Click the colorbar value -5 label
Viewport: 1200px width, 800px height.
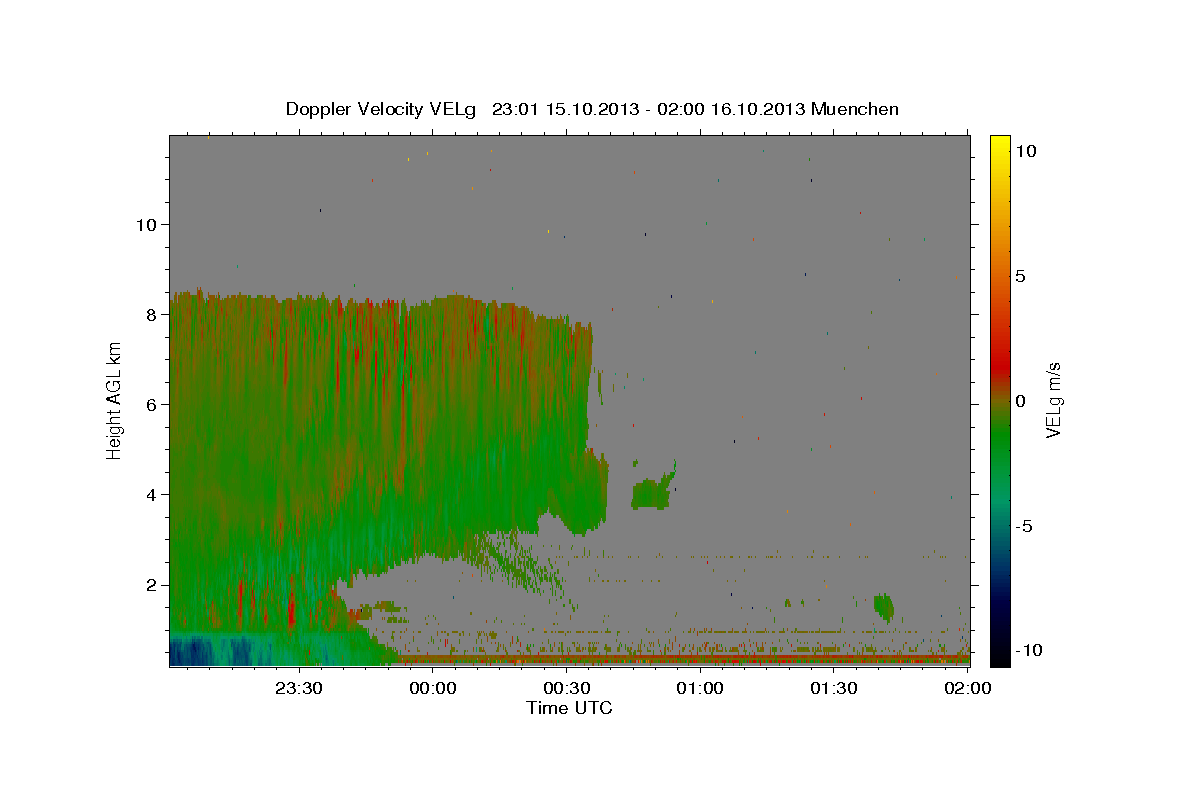click(1025, 526)
